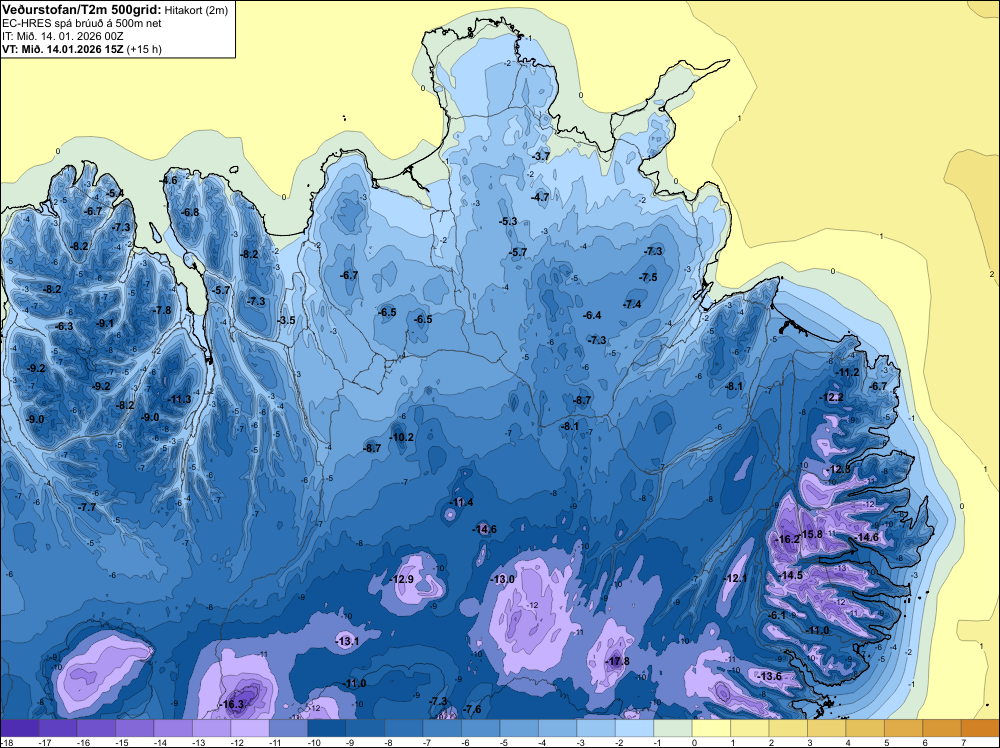This screenshot has width=1000, height=748.
Task: Click the -14.5 temperature label
Action: (790, 575)
